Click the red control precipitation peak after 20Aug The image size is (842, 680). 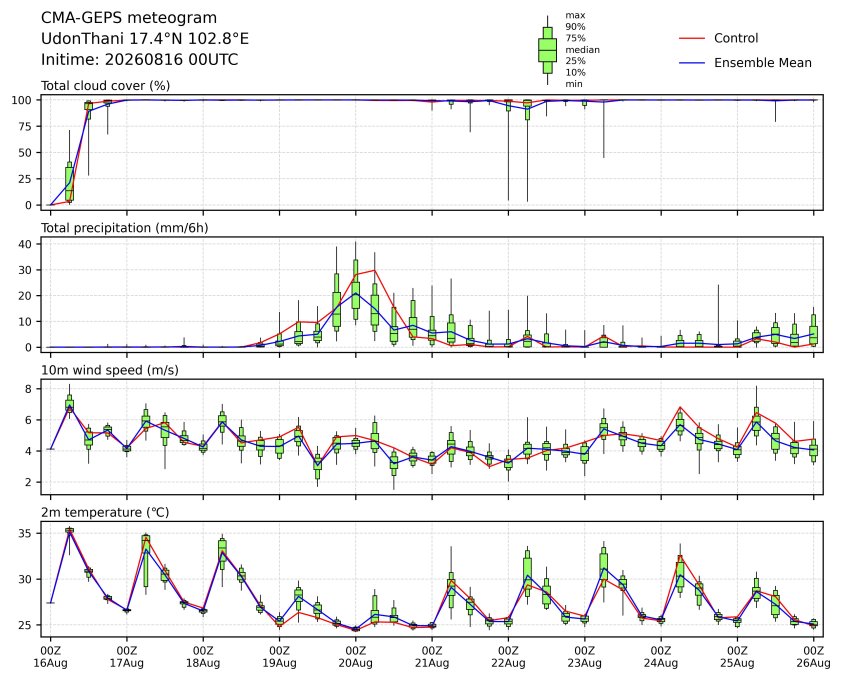point(374,270)
